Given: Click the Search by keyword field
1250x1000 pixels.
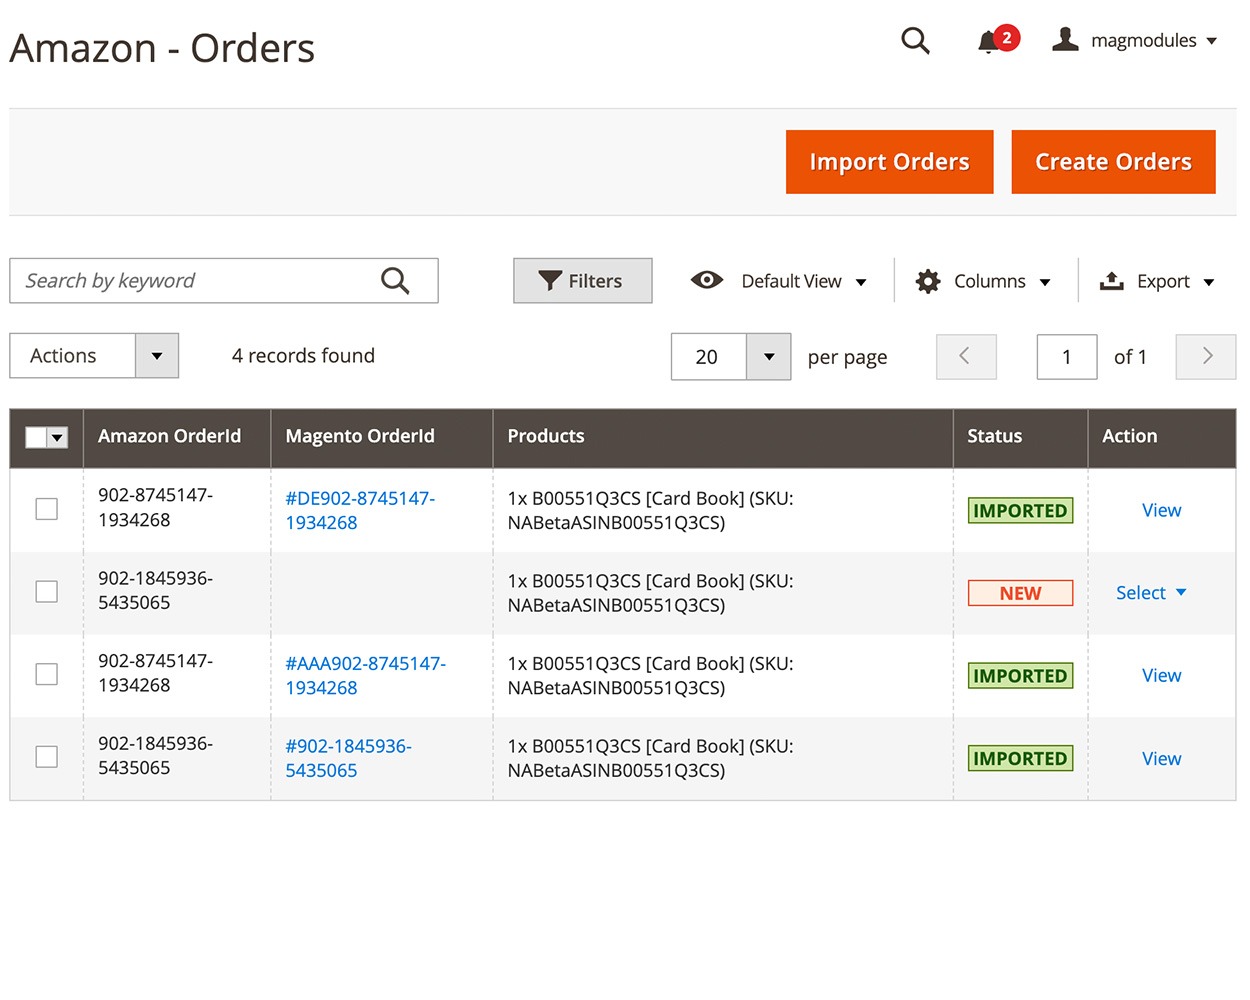Looking at the screenshot, I should tap(195, 281).
